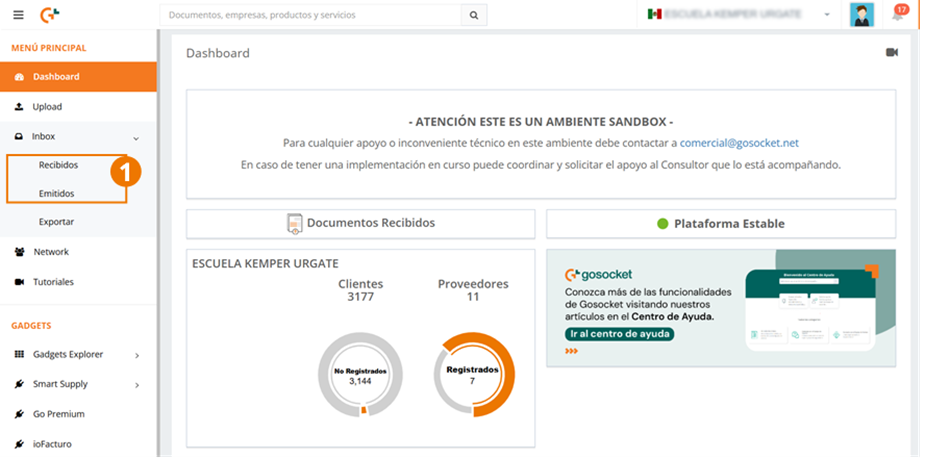Click the video camera icon beside Dashboard title
The width and height of the screenshot is (925, 459).
(x=891, y=53)
